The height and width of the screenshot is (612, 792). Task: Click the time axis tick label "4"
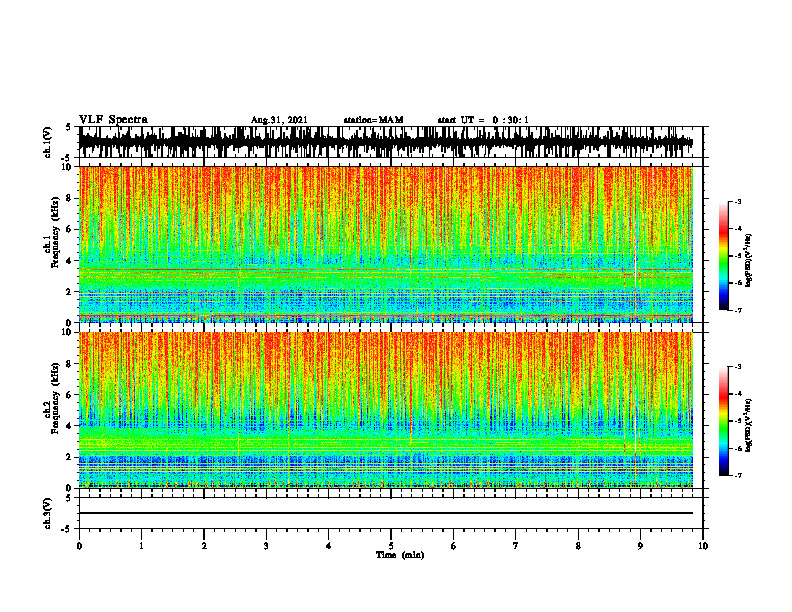pos(328,546)
